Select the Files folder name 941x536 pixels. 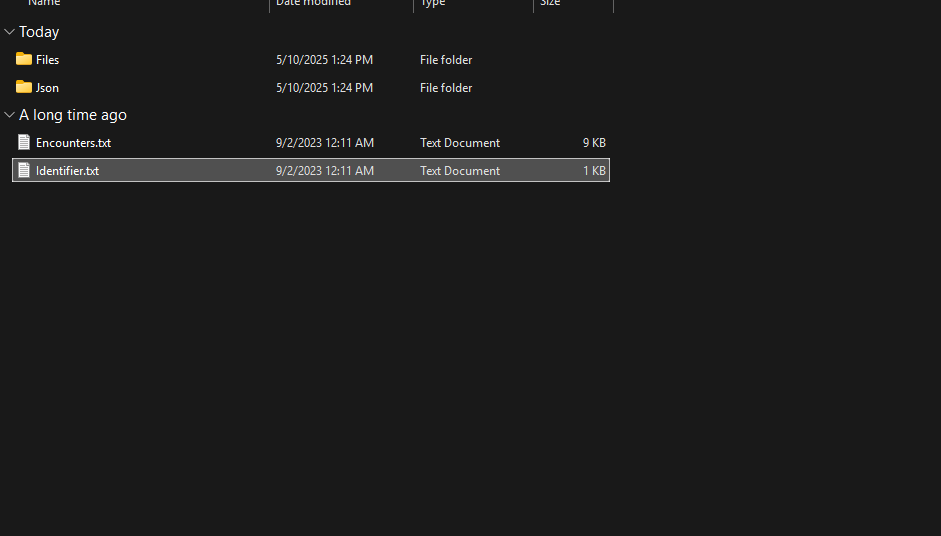coord(47,60)
